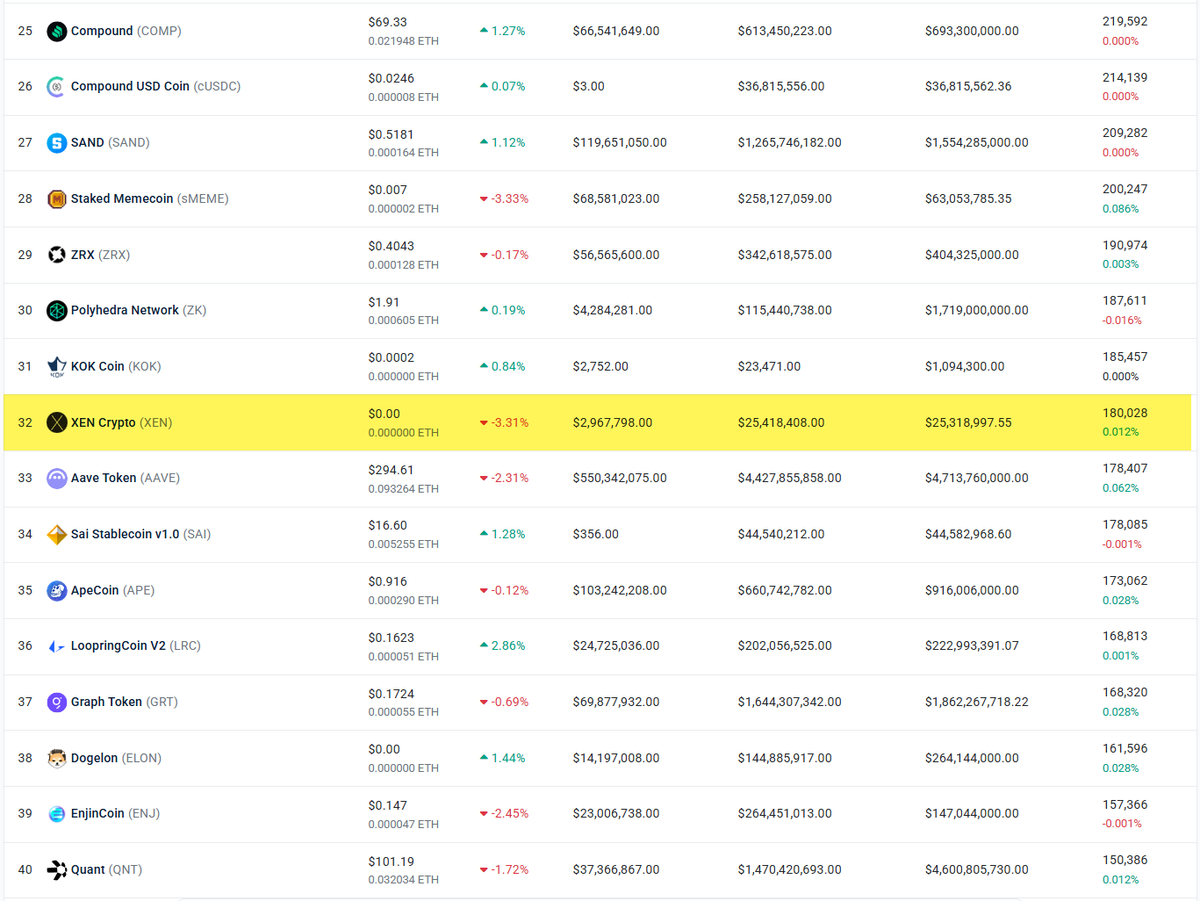Click the Dogelon logo icon
This screenshot has height=901, width=1200.
coord(57,758)
